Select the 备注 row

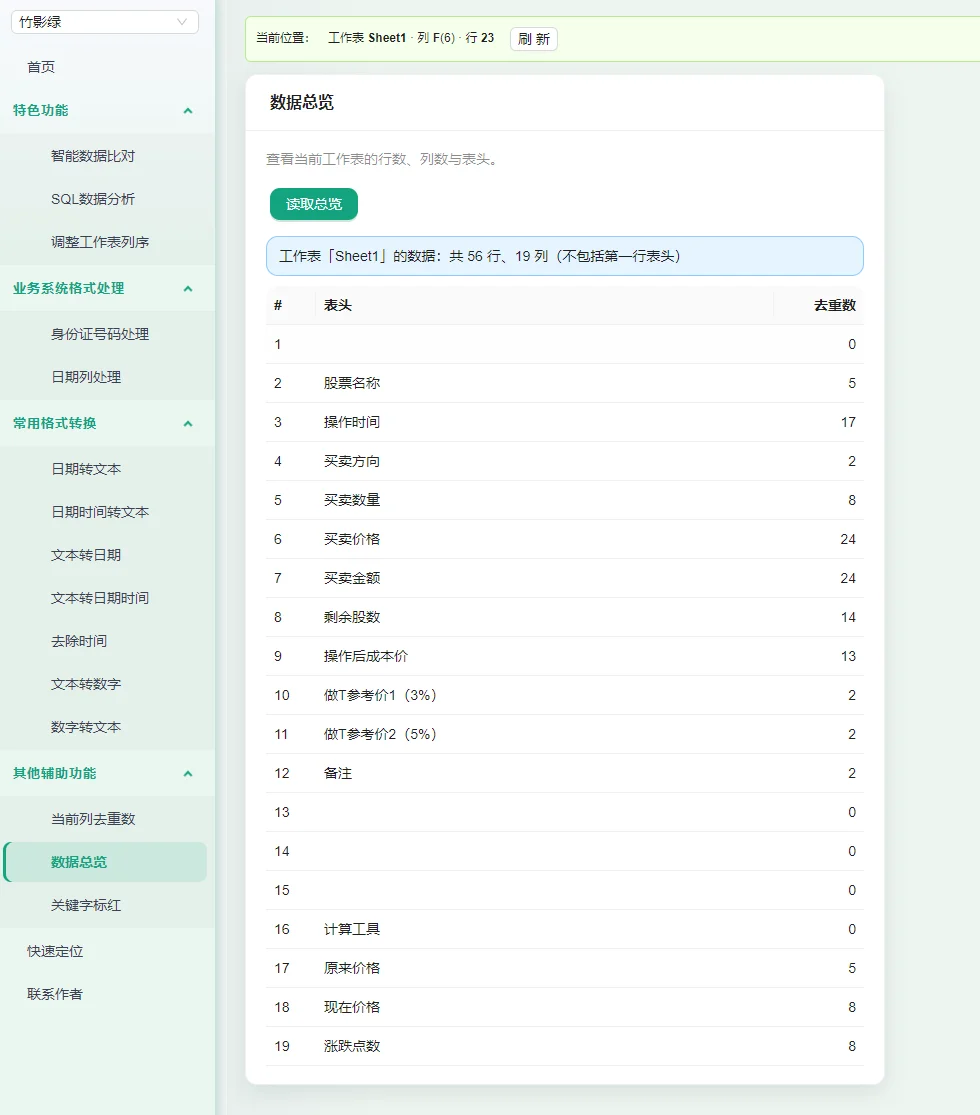[565, 773]
